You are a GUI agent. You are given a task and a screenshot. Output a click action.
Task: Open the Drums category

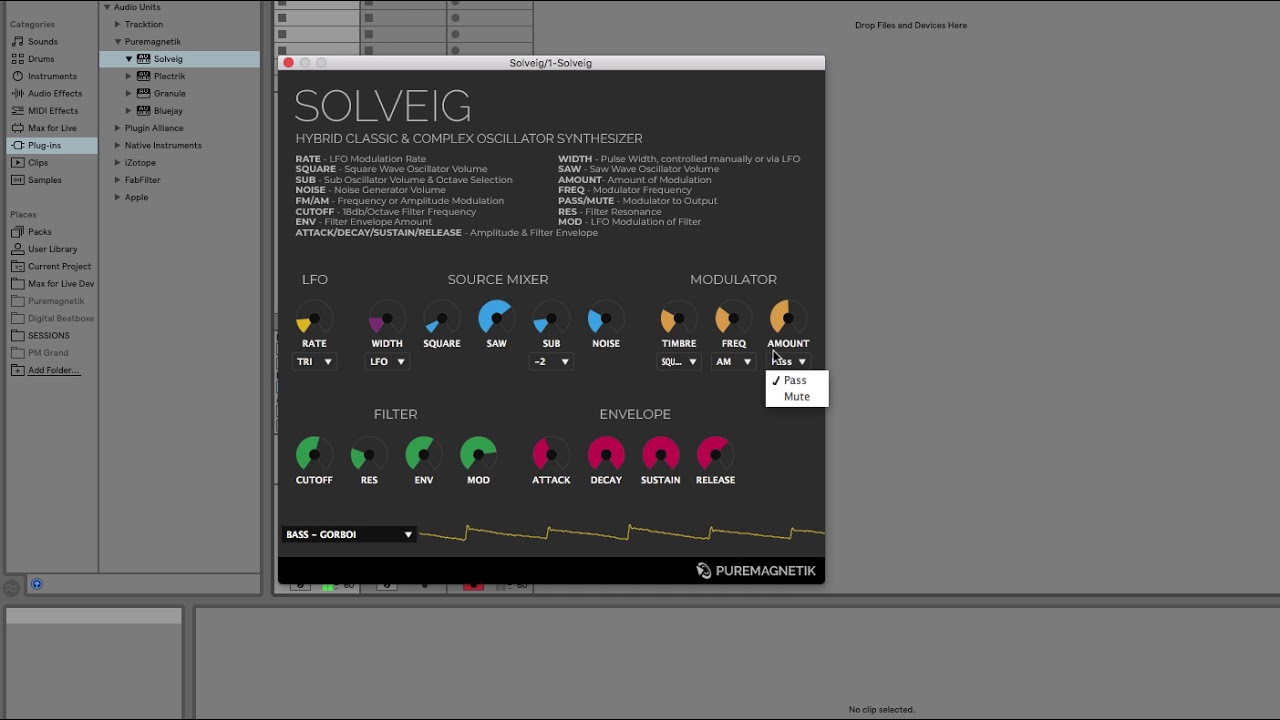coord(41,59)
